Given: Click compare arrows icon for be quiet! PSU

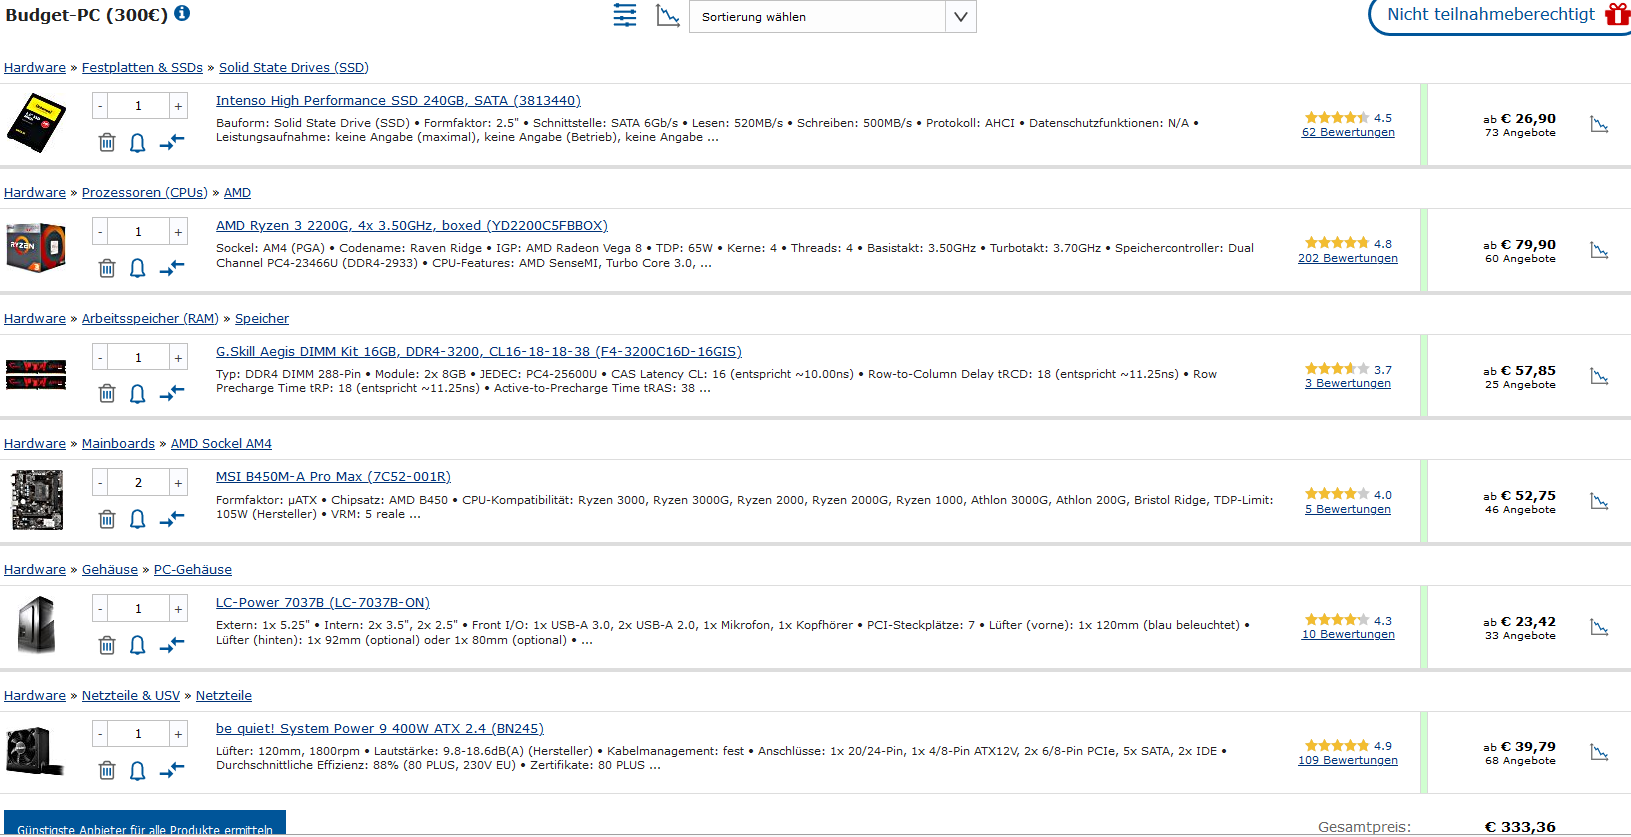Looking at the screenshot, I should pyautogui.click(x=172, y=770).
